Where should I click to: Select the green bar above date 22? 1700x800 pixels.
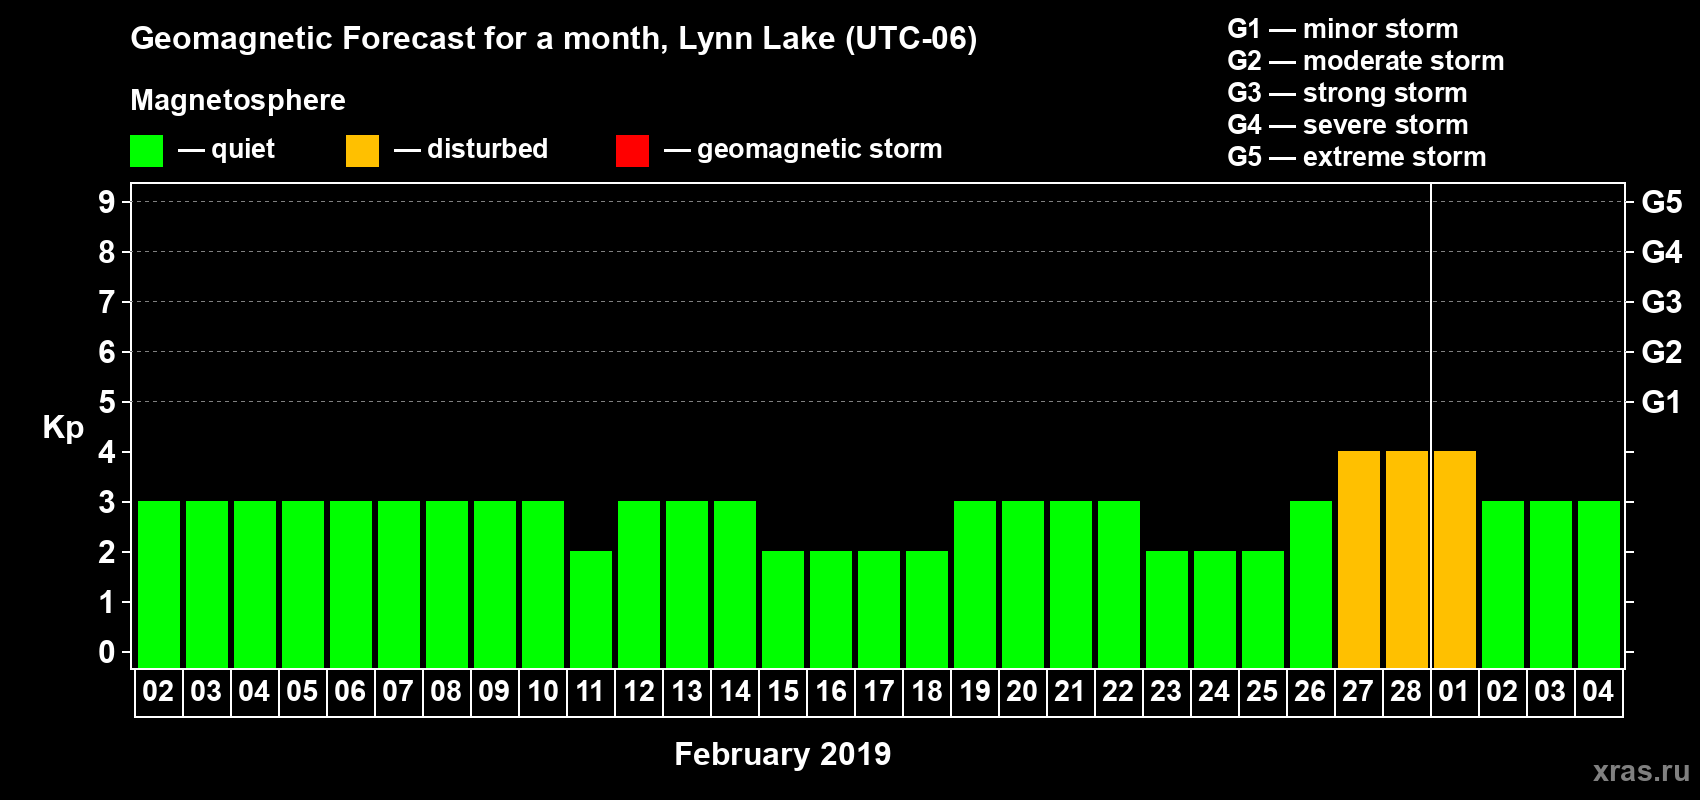tap(1119, 585)
